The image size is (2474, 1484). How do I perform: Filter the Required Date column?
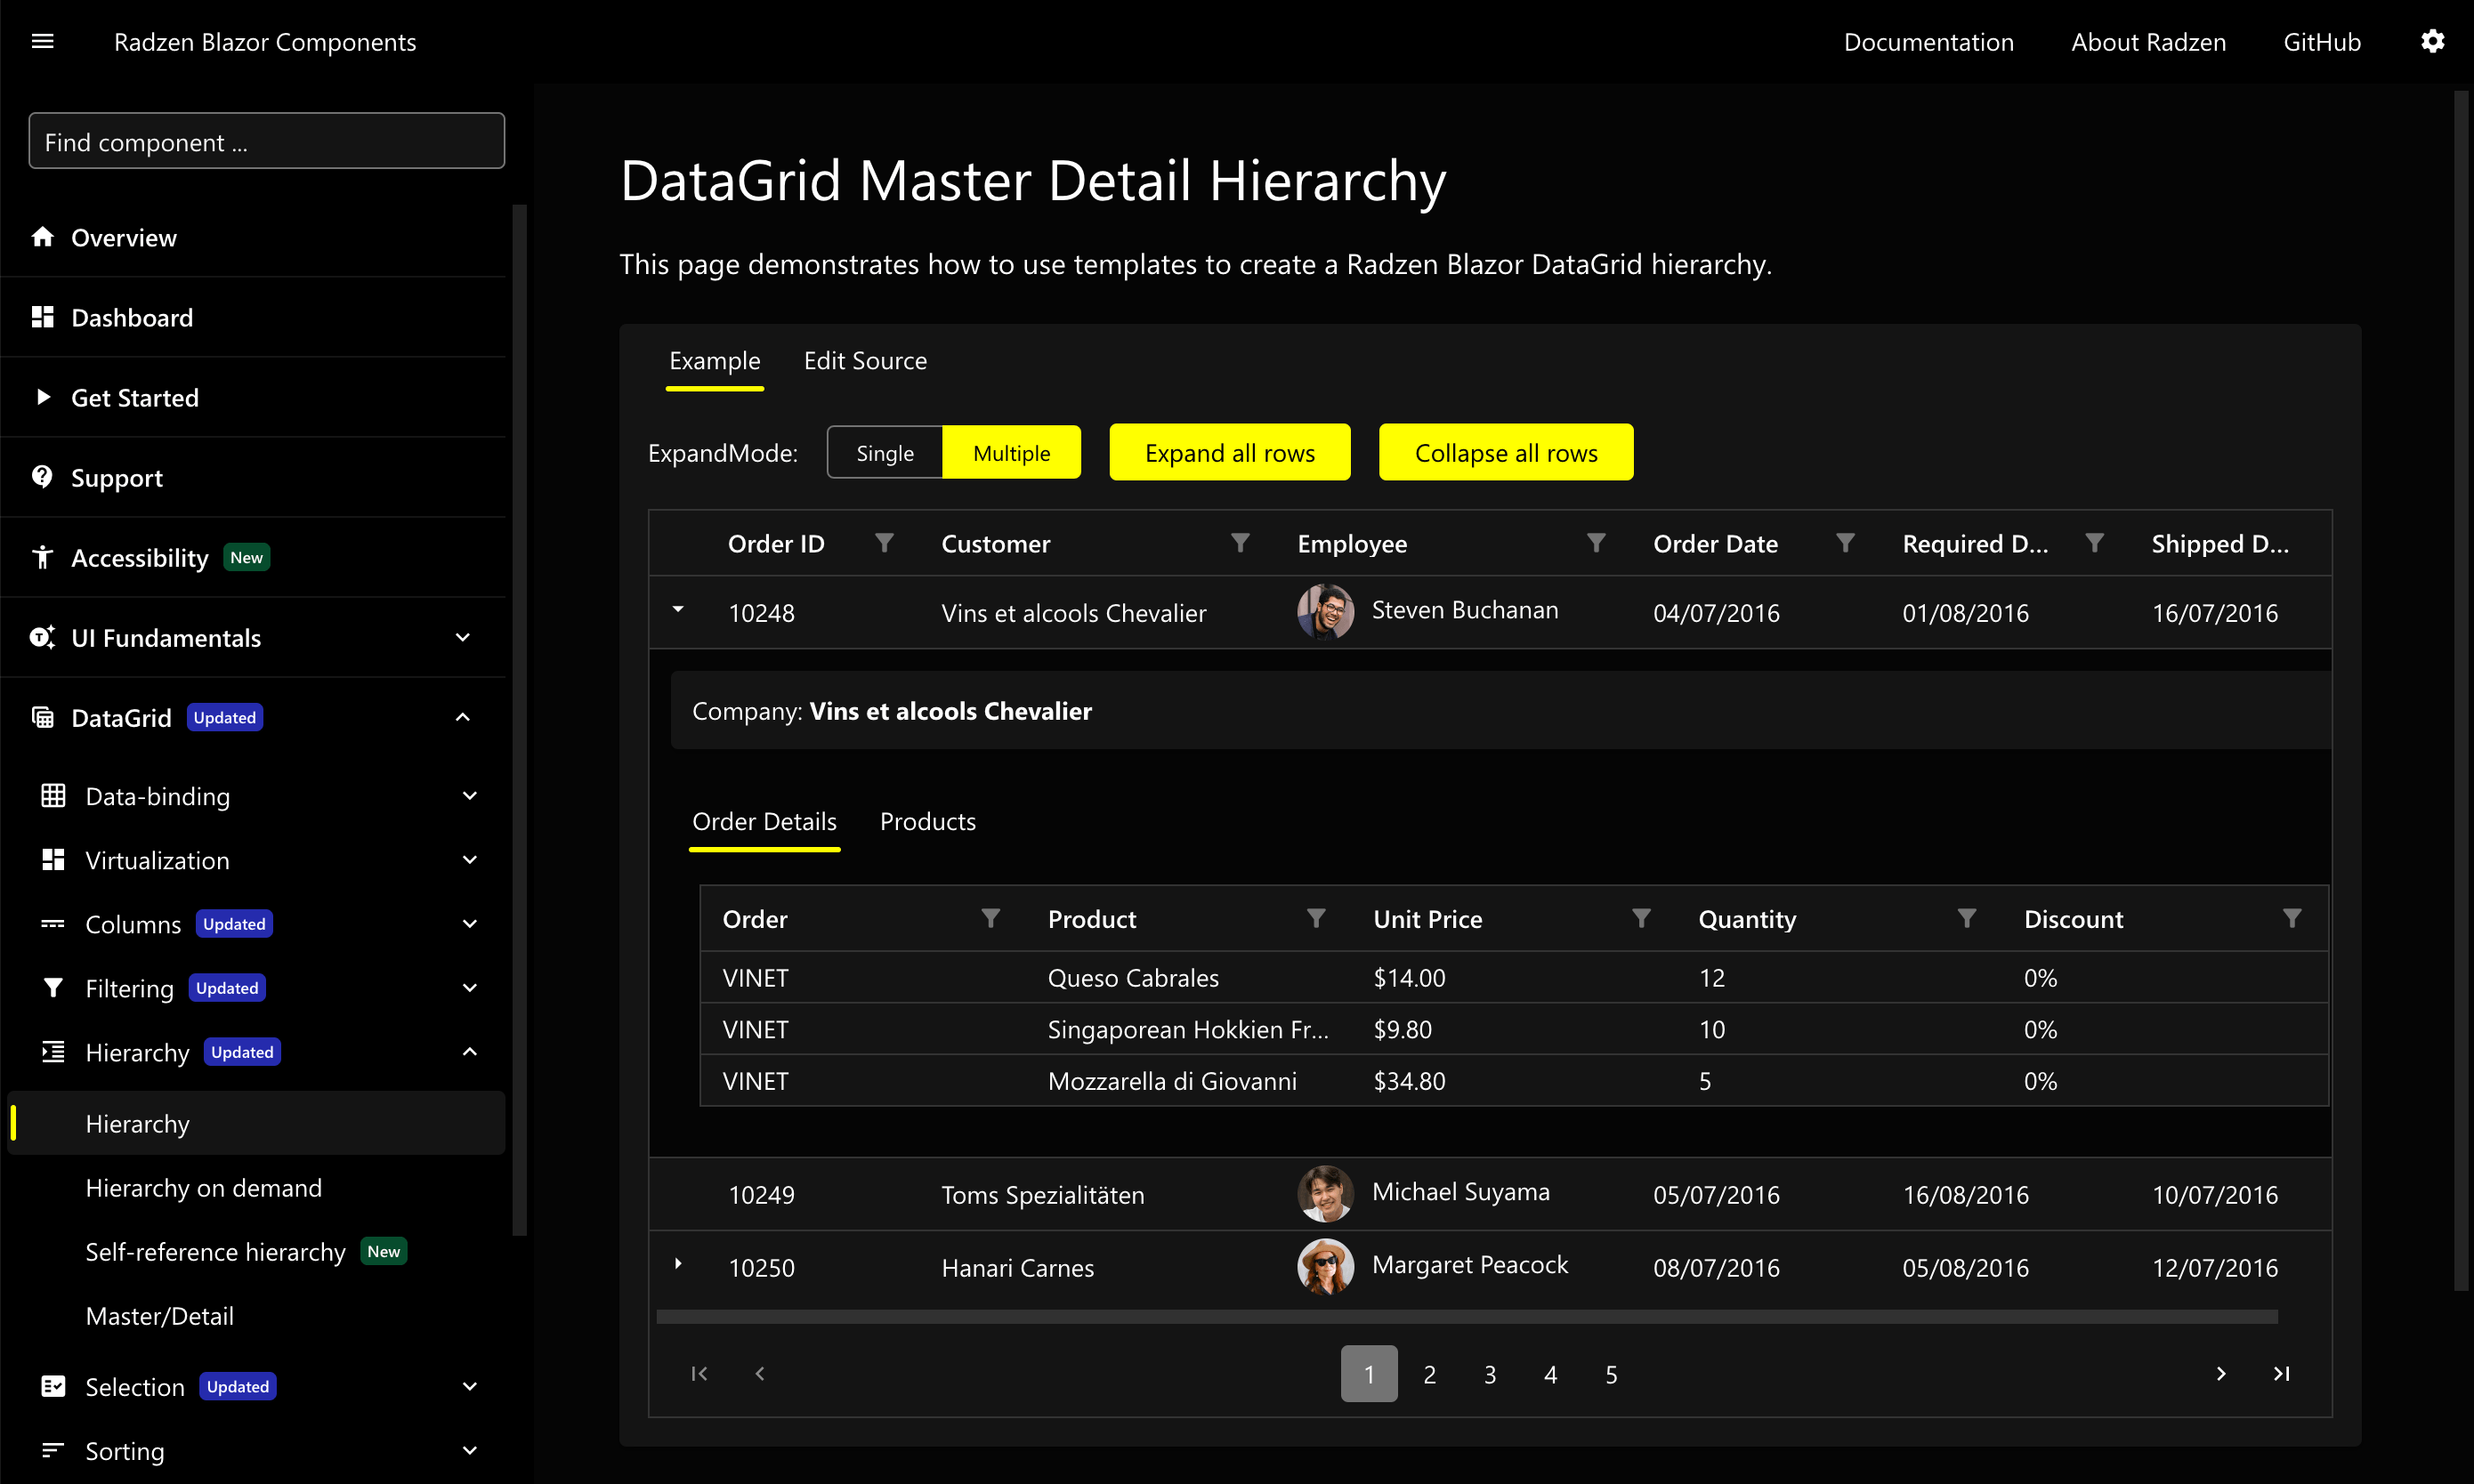tap(2094, 543)
